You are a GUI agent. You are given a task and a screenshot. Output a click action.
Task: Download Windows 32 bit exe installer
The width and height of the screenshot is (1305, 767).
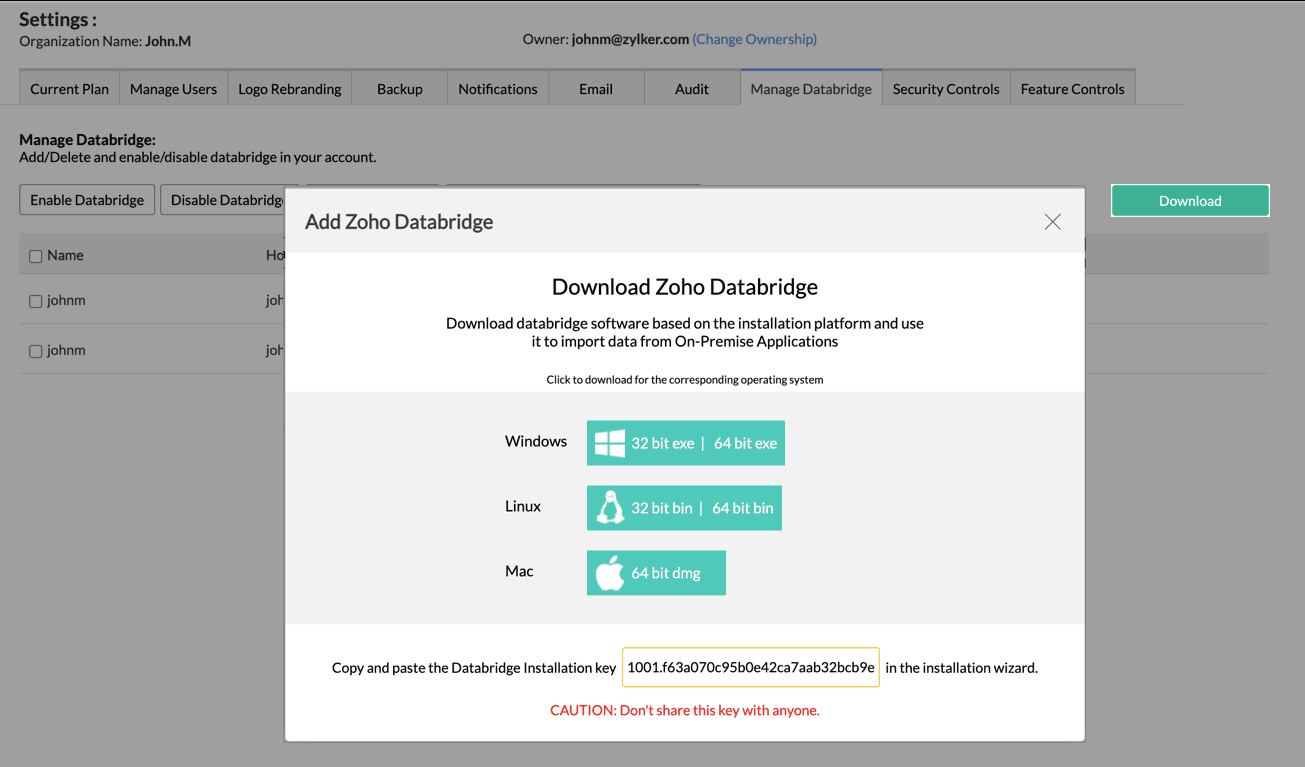(x=662, y=443)
